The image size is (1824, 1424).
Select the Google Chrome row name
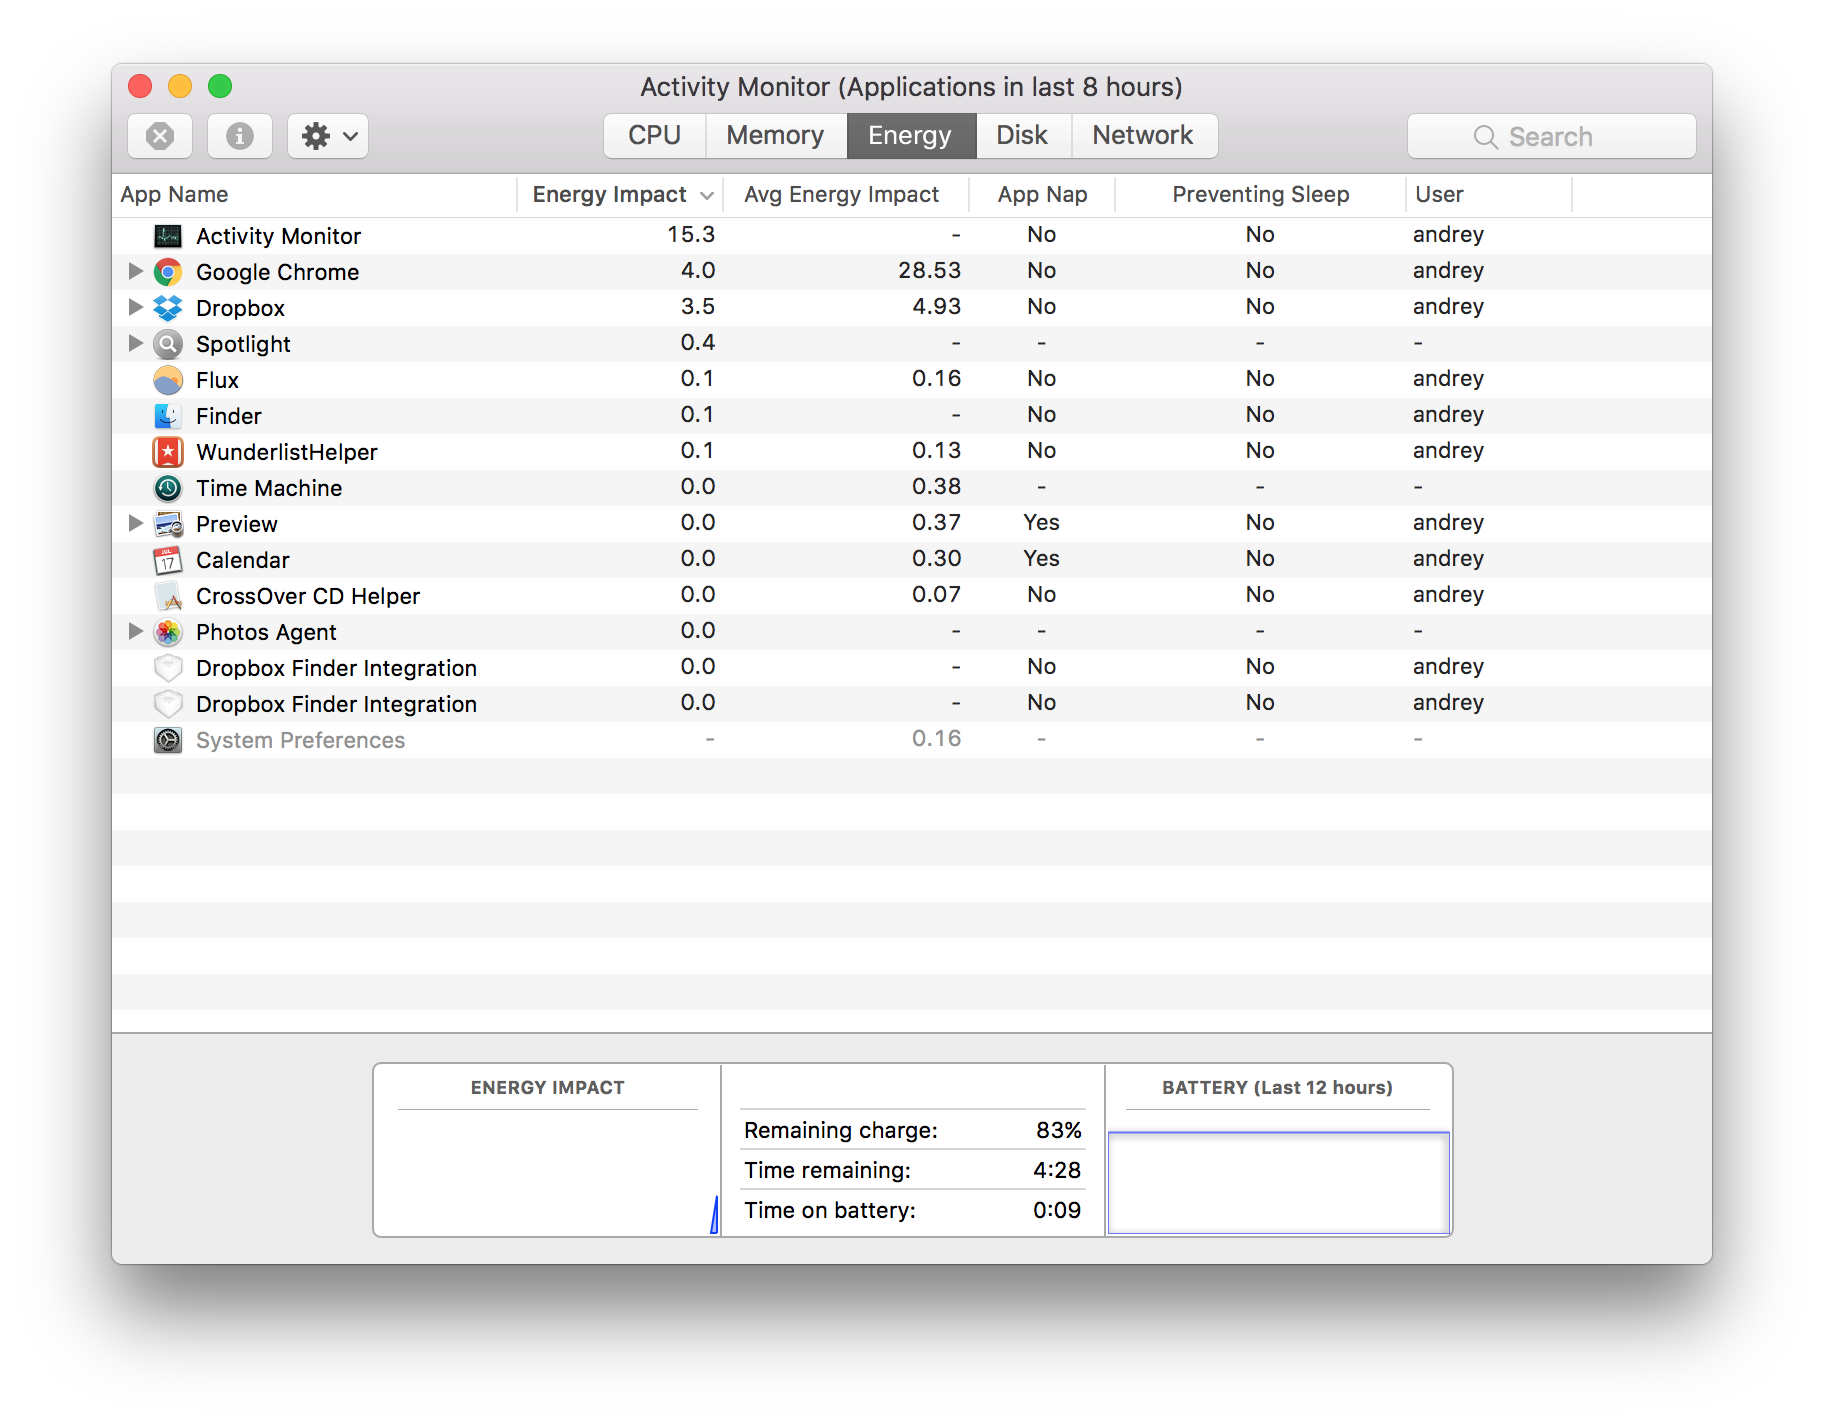coord(277,272)
